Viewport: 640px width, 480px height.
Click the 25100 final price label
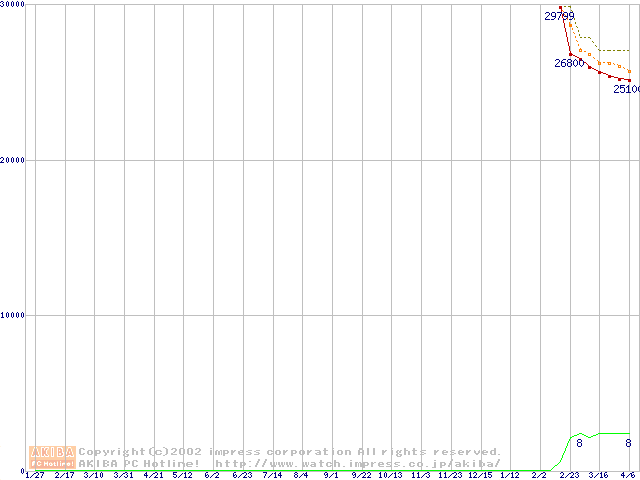pyautogui.click(x=626, y=89)
